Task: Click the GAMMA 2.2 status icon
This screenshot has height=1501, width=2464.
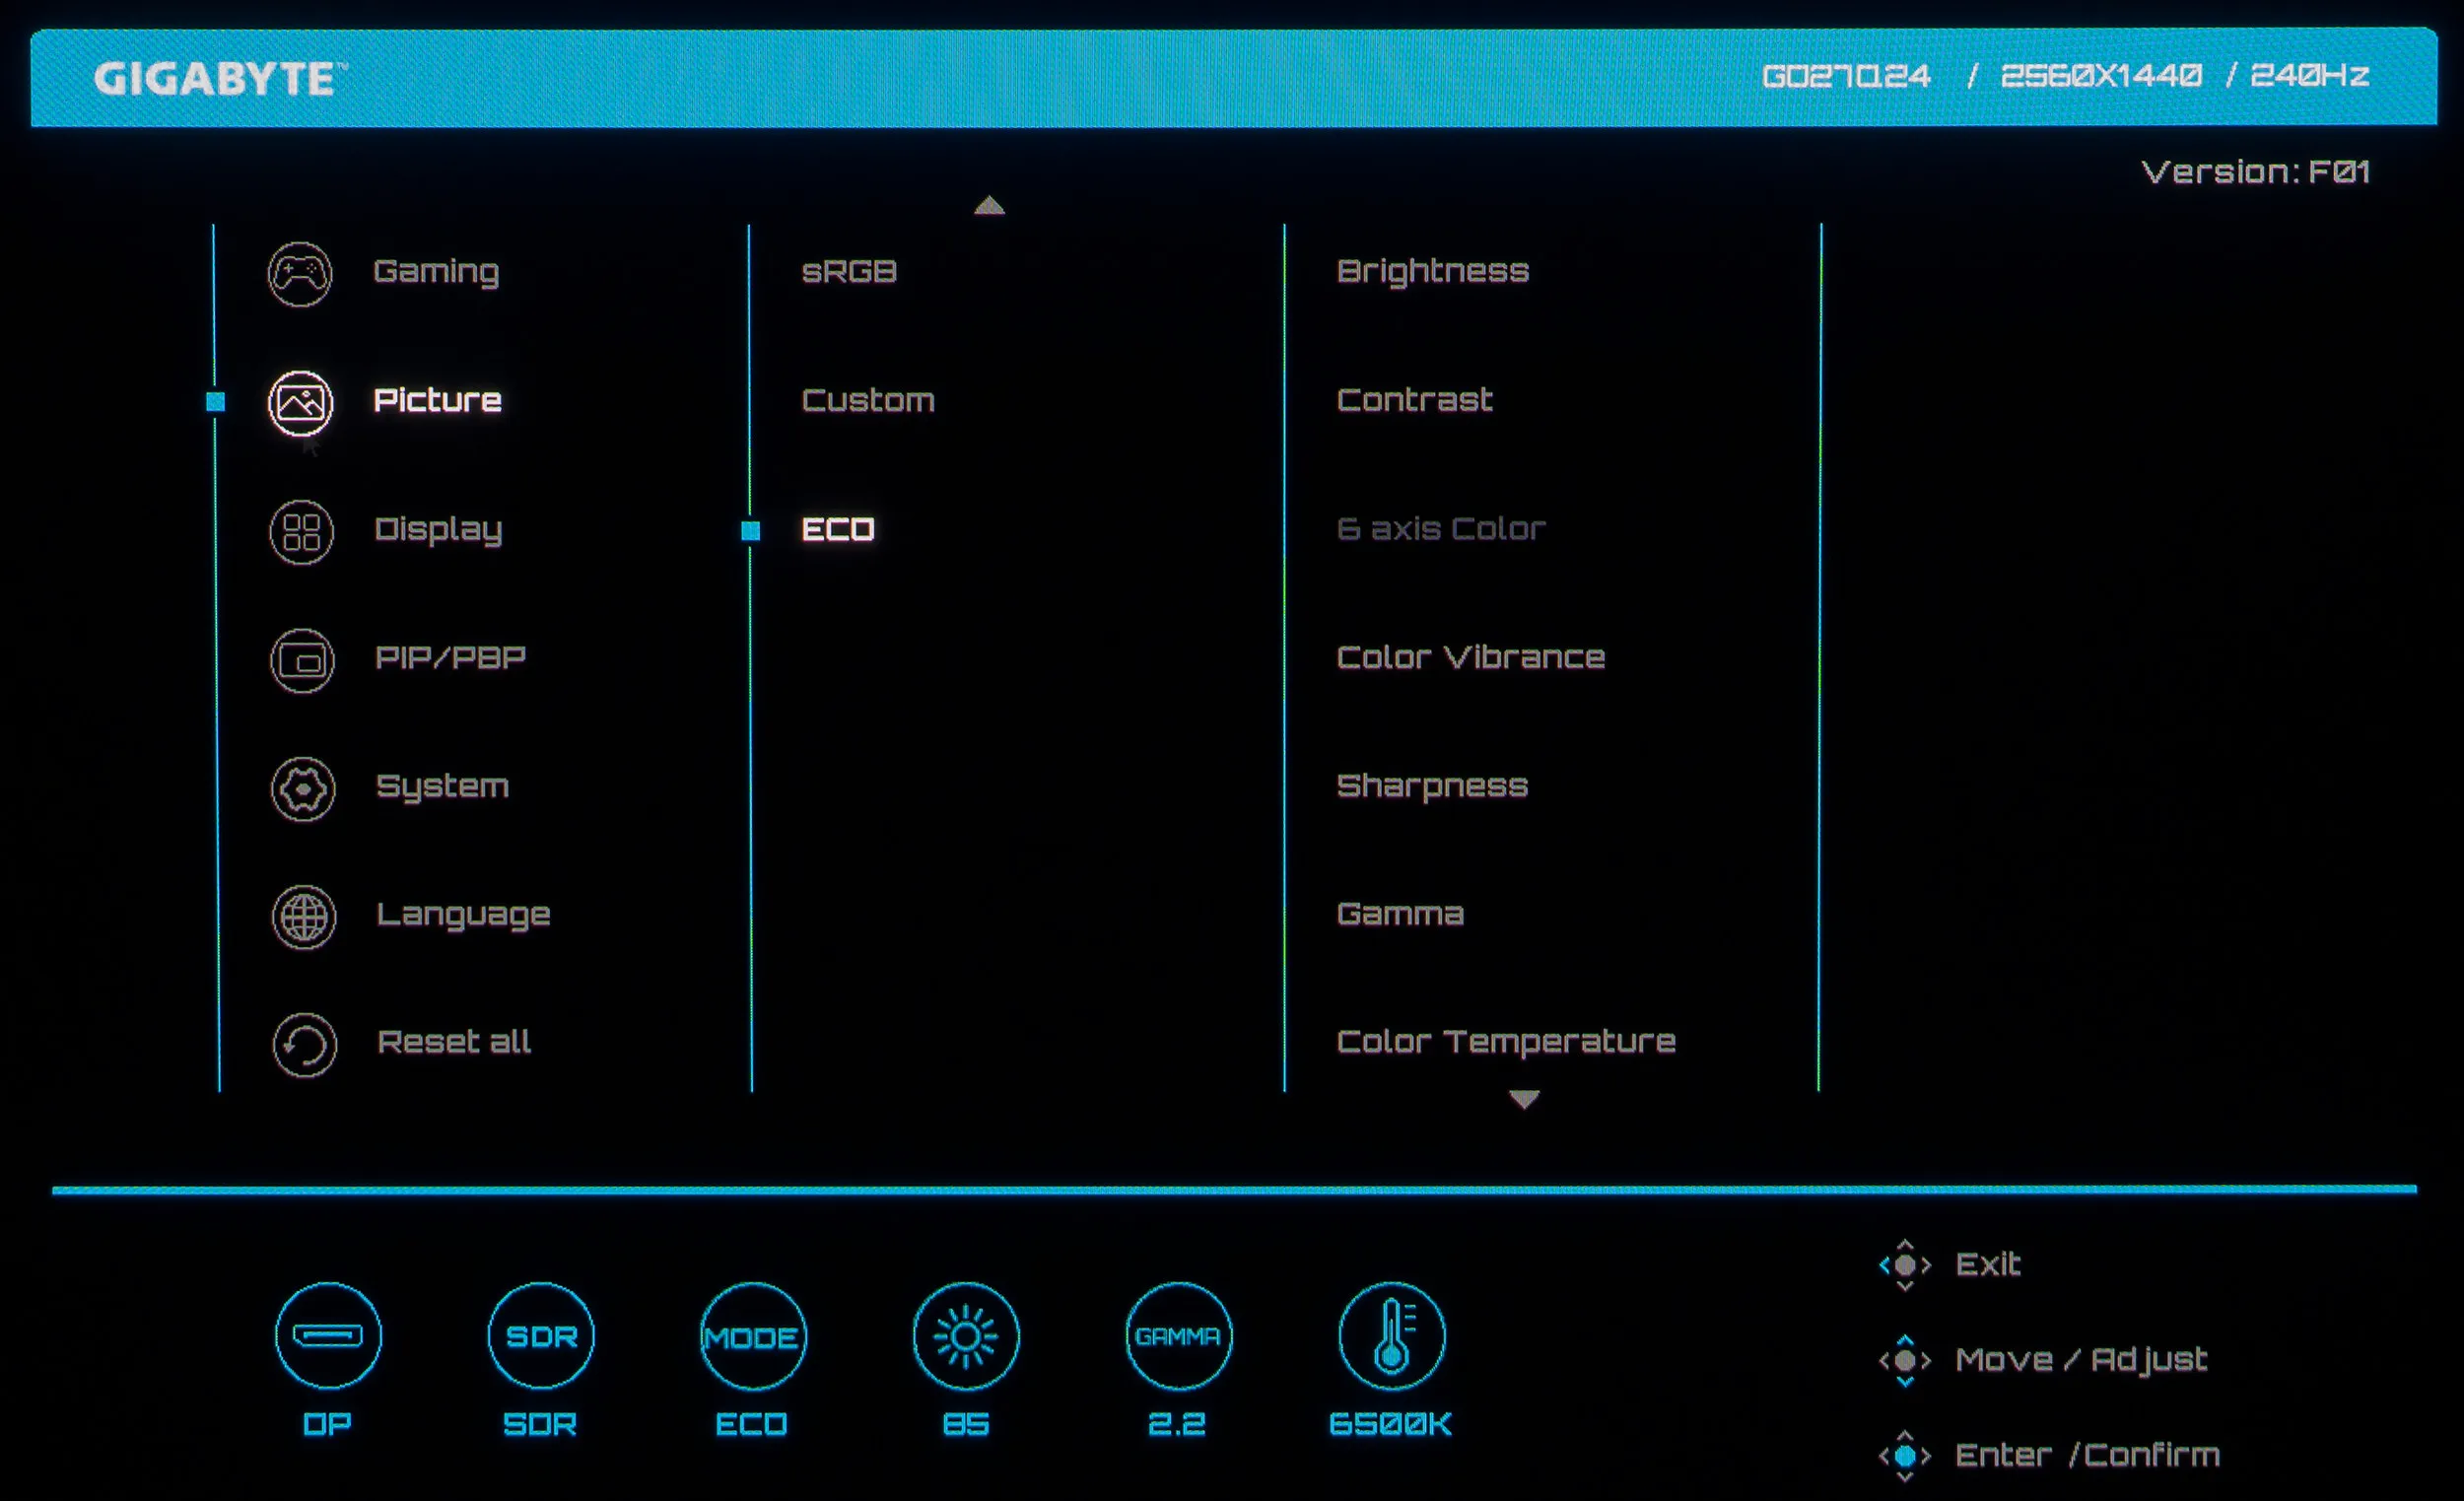Action: [x=1178, y=1336]
